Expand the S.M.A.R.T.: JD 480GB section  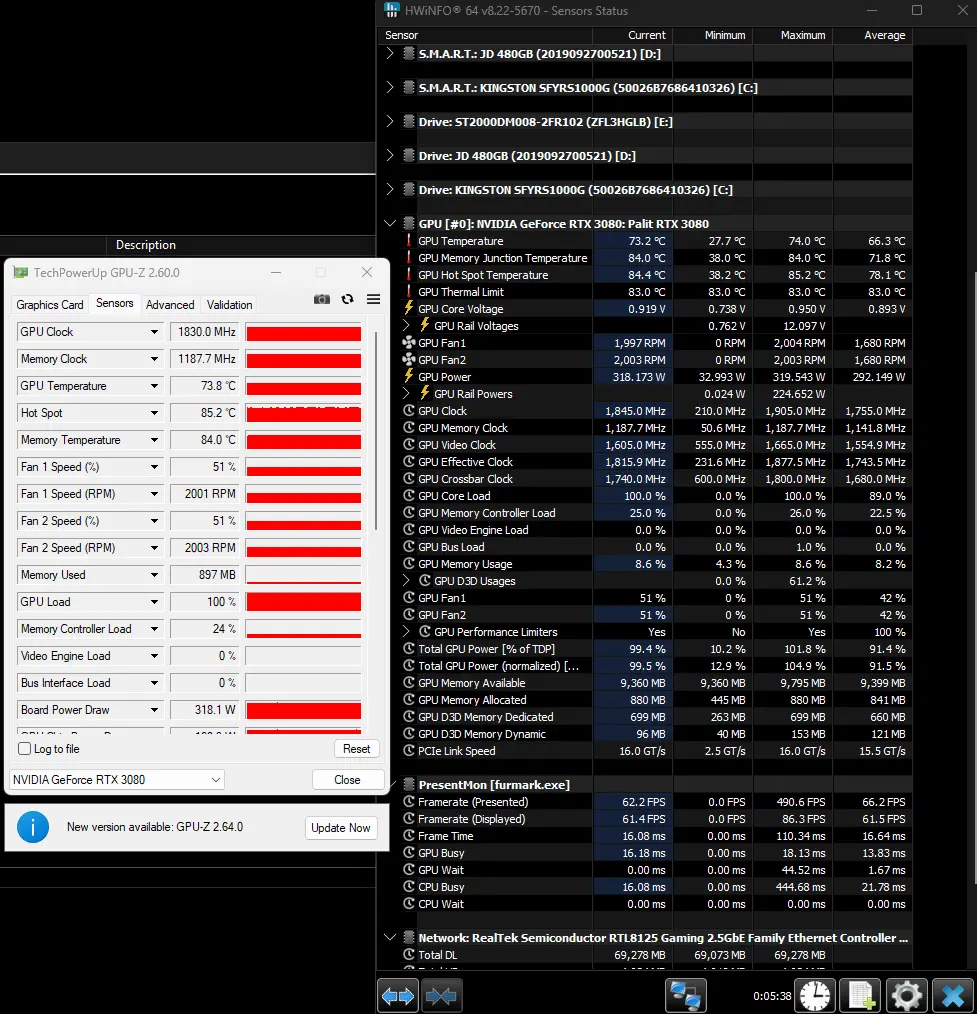click(x=390, y=54)
